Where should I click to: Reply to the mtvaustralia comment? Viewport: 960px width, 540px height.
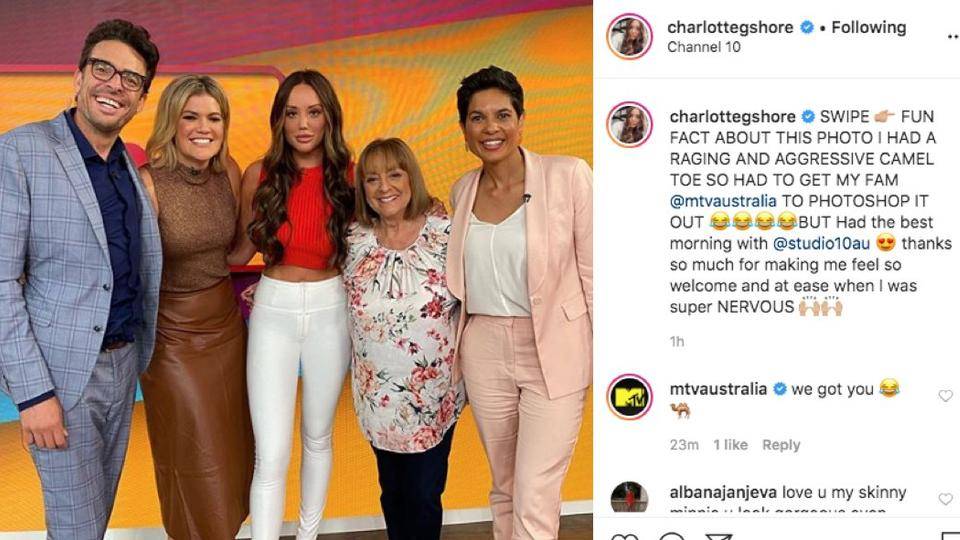pos(781,445)
